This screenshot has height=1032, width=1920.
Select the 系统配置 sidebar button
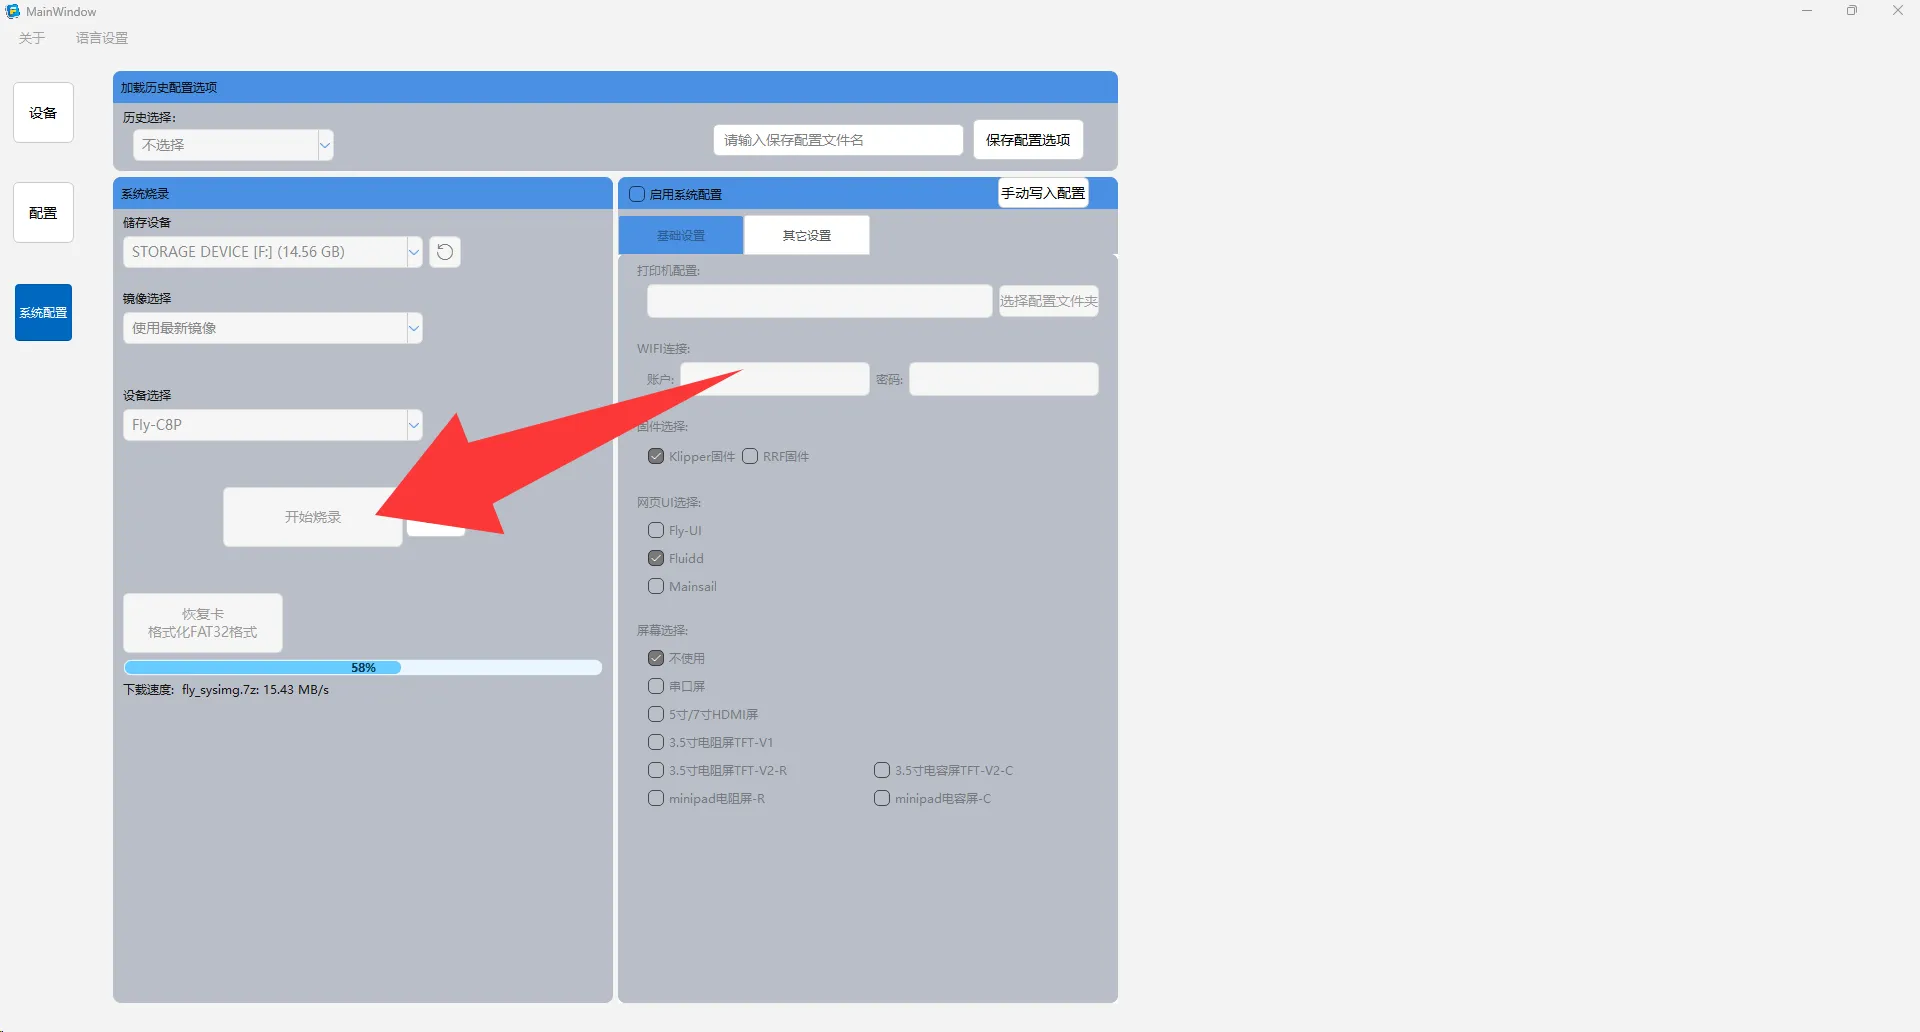pyautogui.click(x=43, y=313)
